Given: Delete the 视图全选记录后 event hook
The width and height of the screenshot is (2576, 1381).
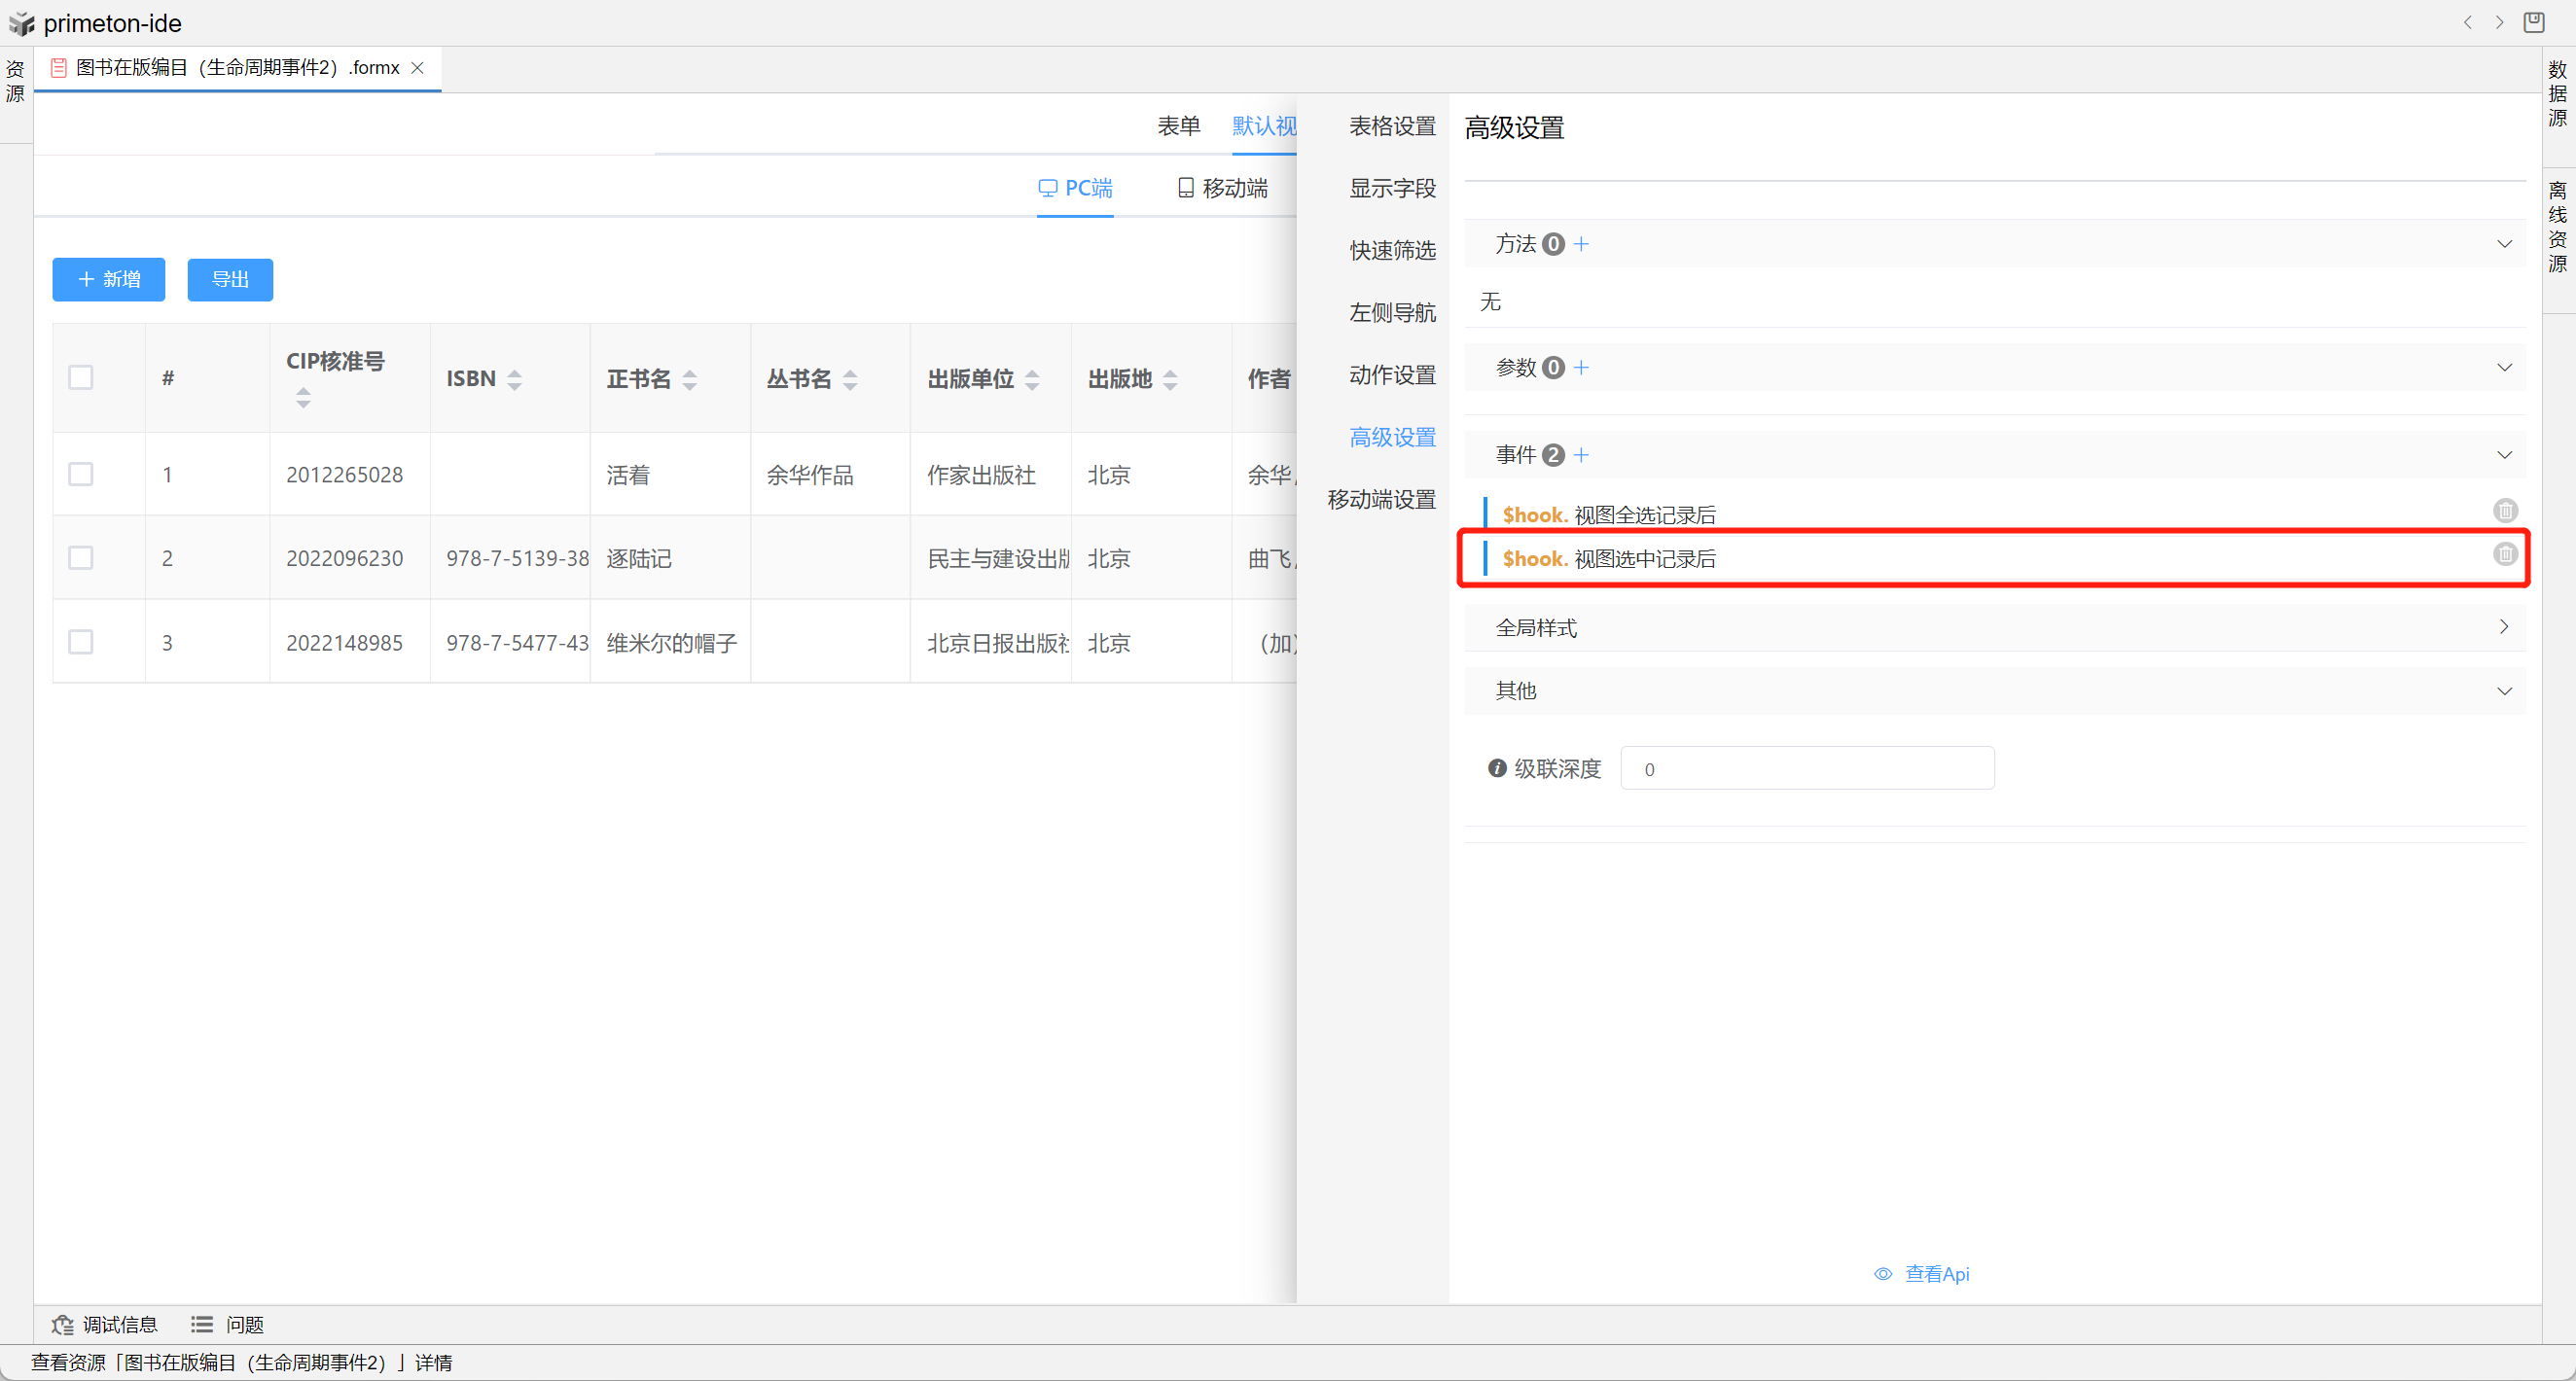Looking at the screenshot, I should tap(2504, 511).
